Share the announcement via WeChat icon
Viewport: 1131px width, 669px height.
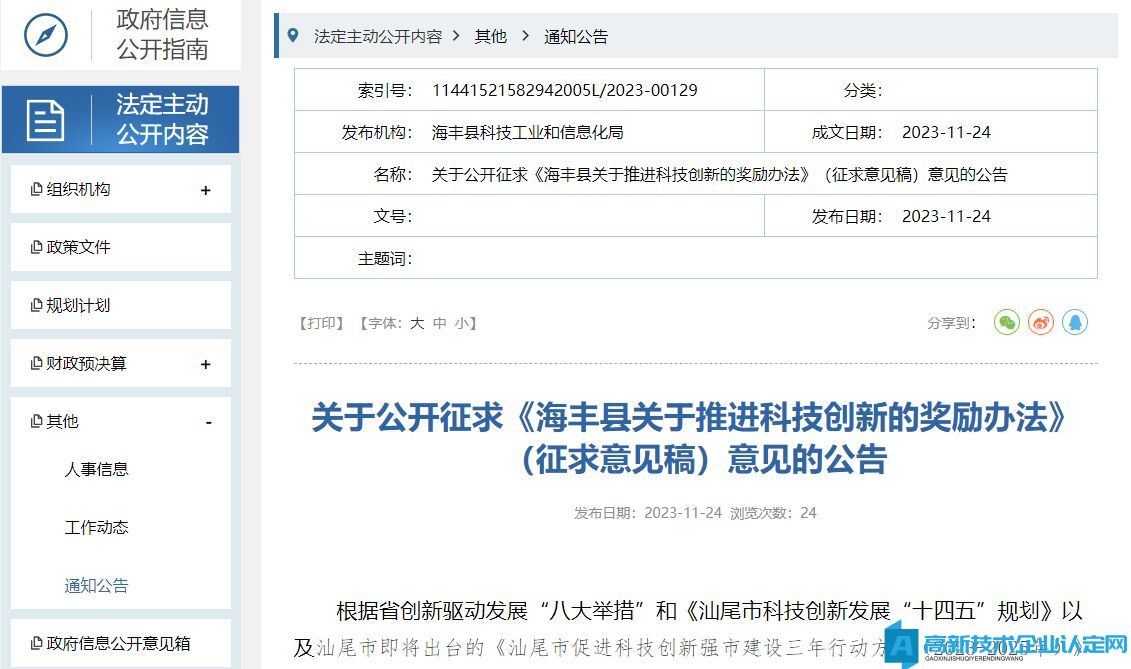tap(1006, 322)
